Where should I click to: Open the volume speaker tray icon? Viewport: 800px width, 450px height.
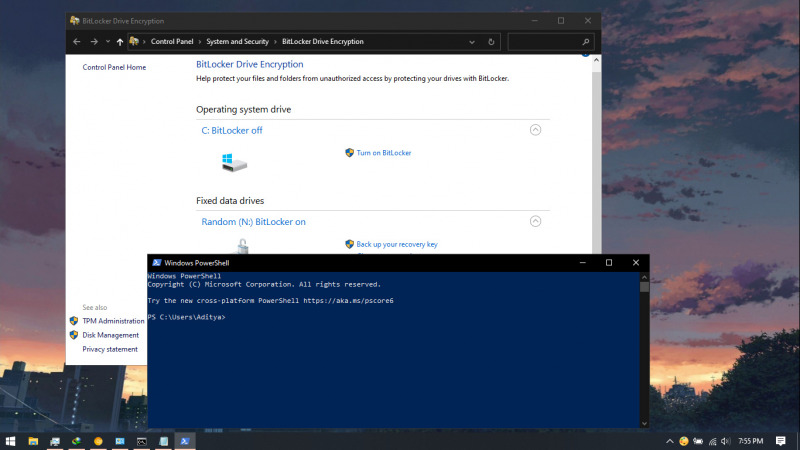(x=726, y=441)
